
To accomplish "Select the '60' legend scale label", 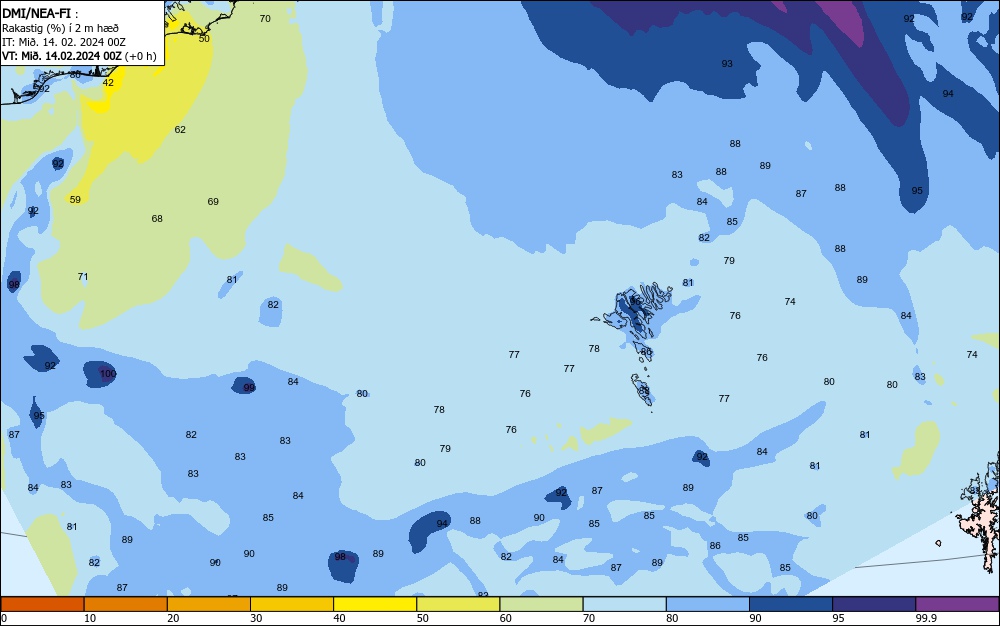I will tap(506, 618).
